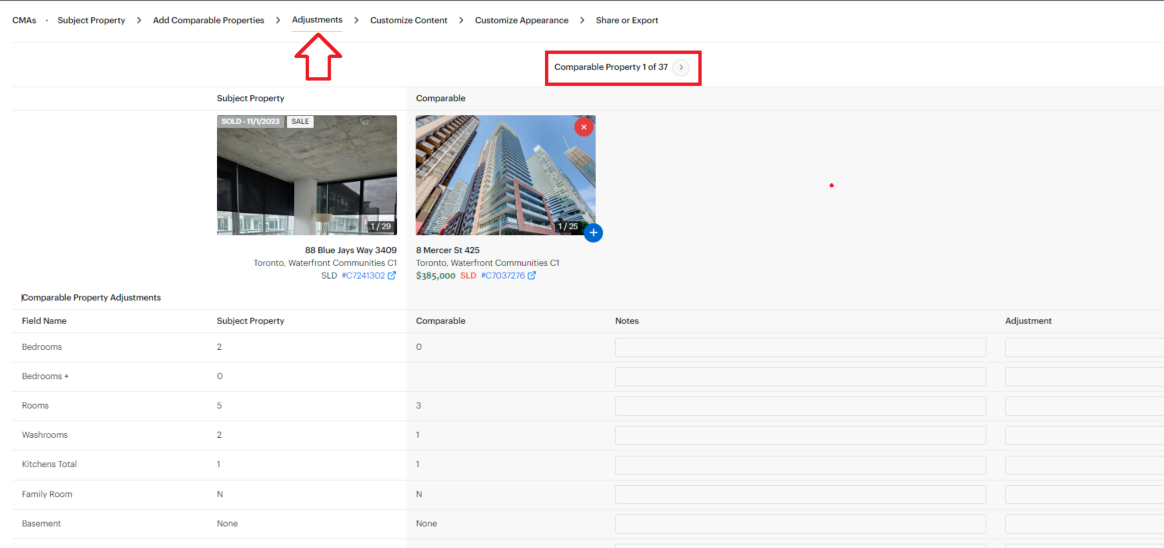Click blue plus icon on comparable photo
Screen dimensions: 1164x548
[x=593, y=233]
